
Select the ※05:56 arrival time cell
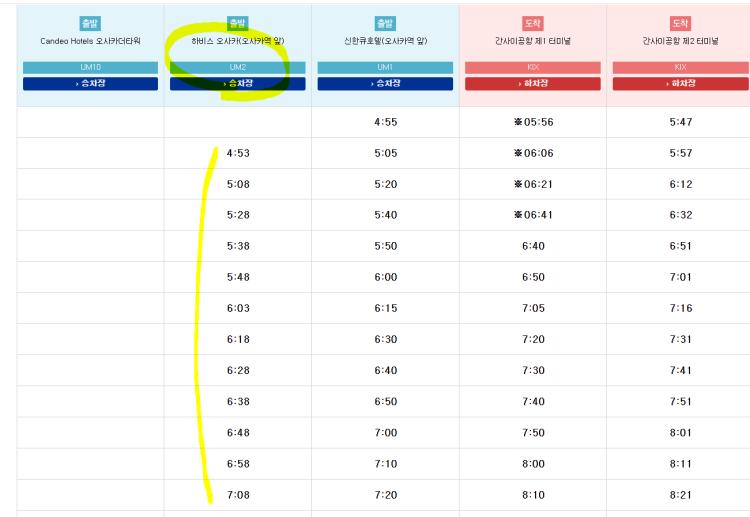(x=532, y=122)
